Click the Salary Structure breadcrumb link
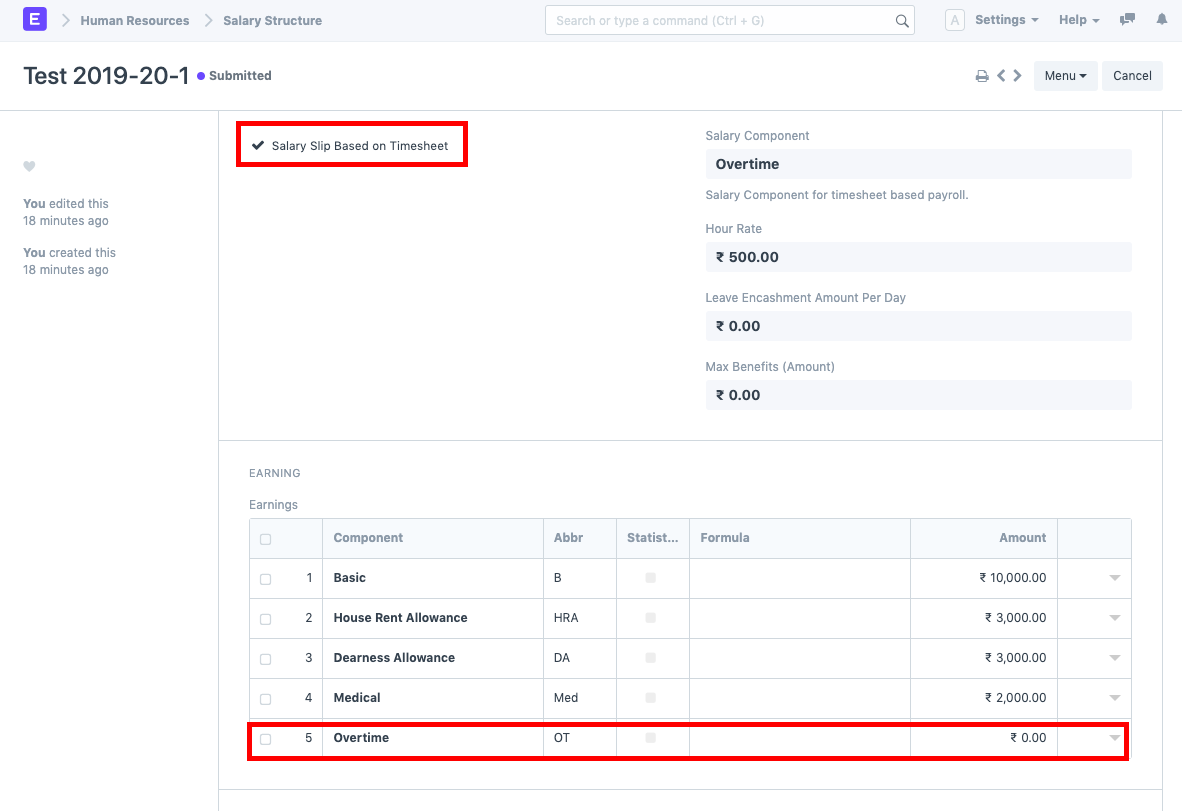The width and height of the screenshot is (1182, 811). [272, 21]
